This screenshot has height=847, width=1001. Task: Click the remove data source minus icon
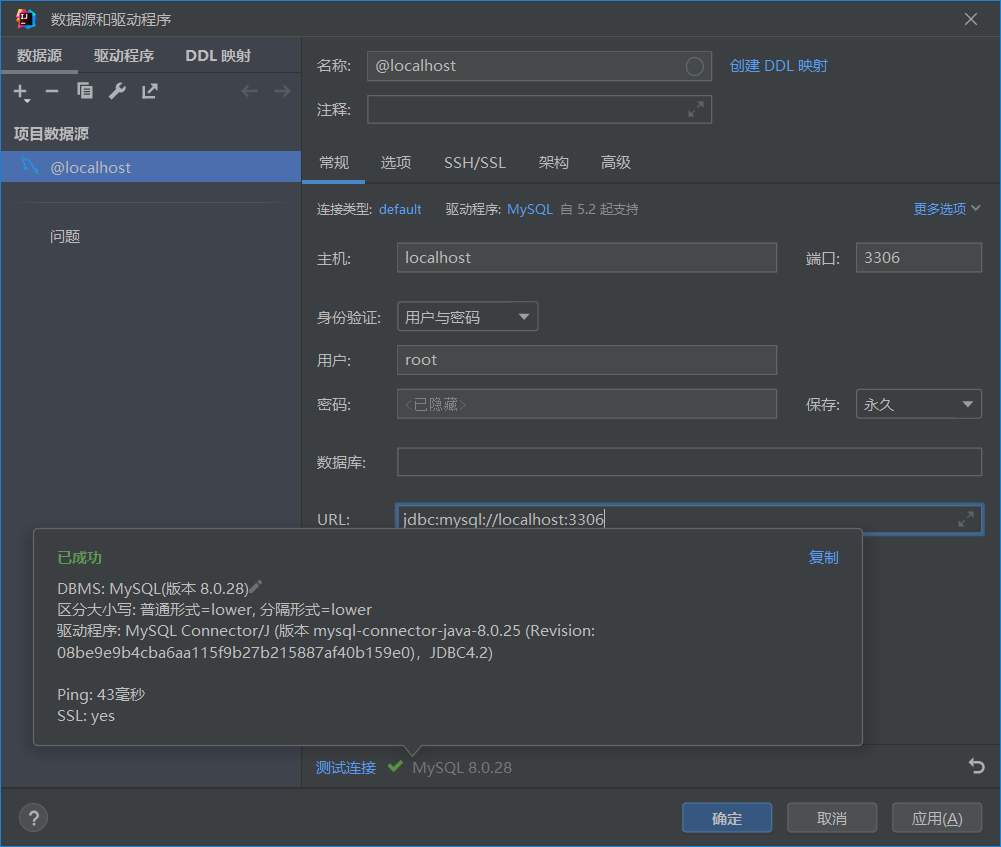[52, 92]
